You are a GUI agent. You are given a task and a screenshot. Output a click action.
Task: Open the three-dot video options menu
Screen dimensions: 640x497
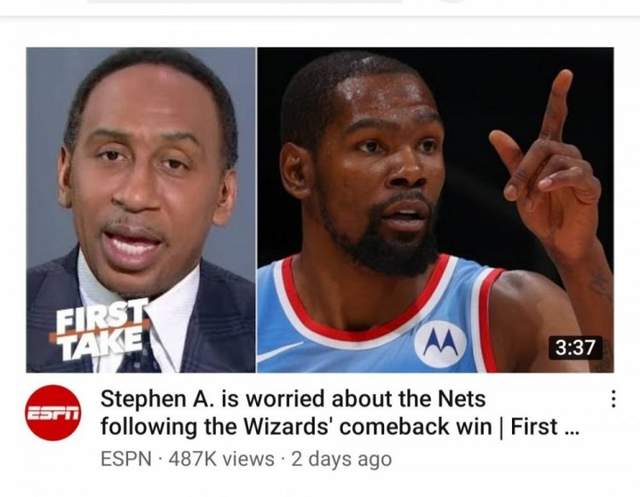pos(613,399)
